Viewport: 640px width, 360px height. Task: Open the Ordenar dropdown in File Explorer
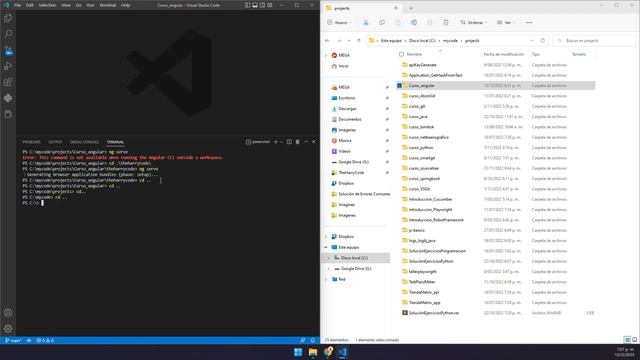pos(473,22)
